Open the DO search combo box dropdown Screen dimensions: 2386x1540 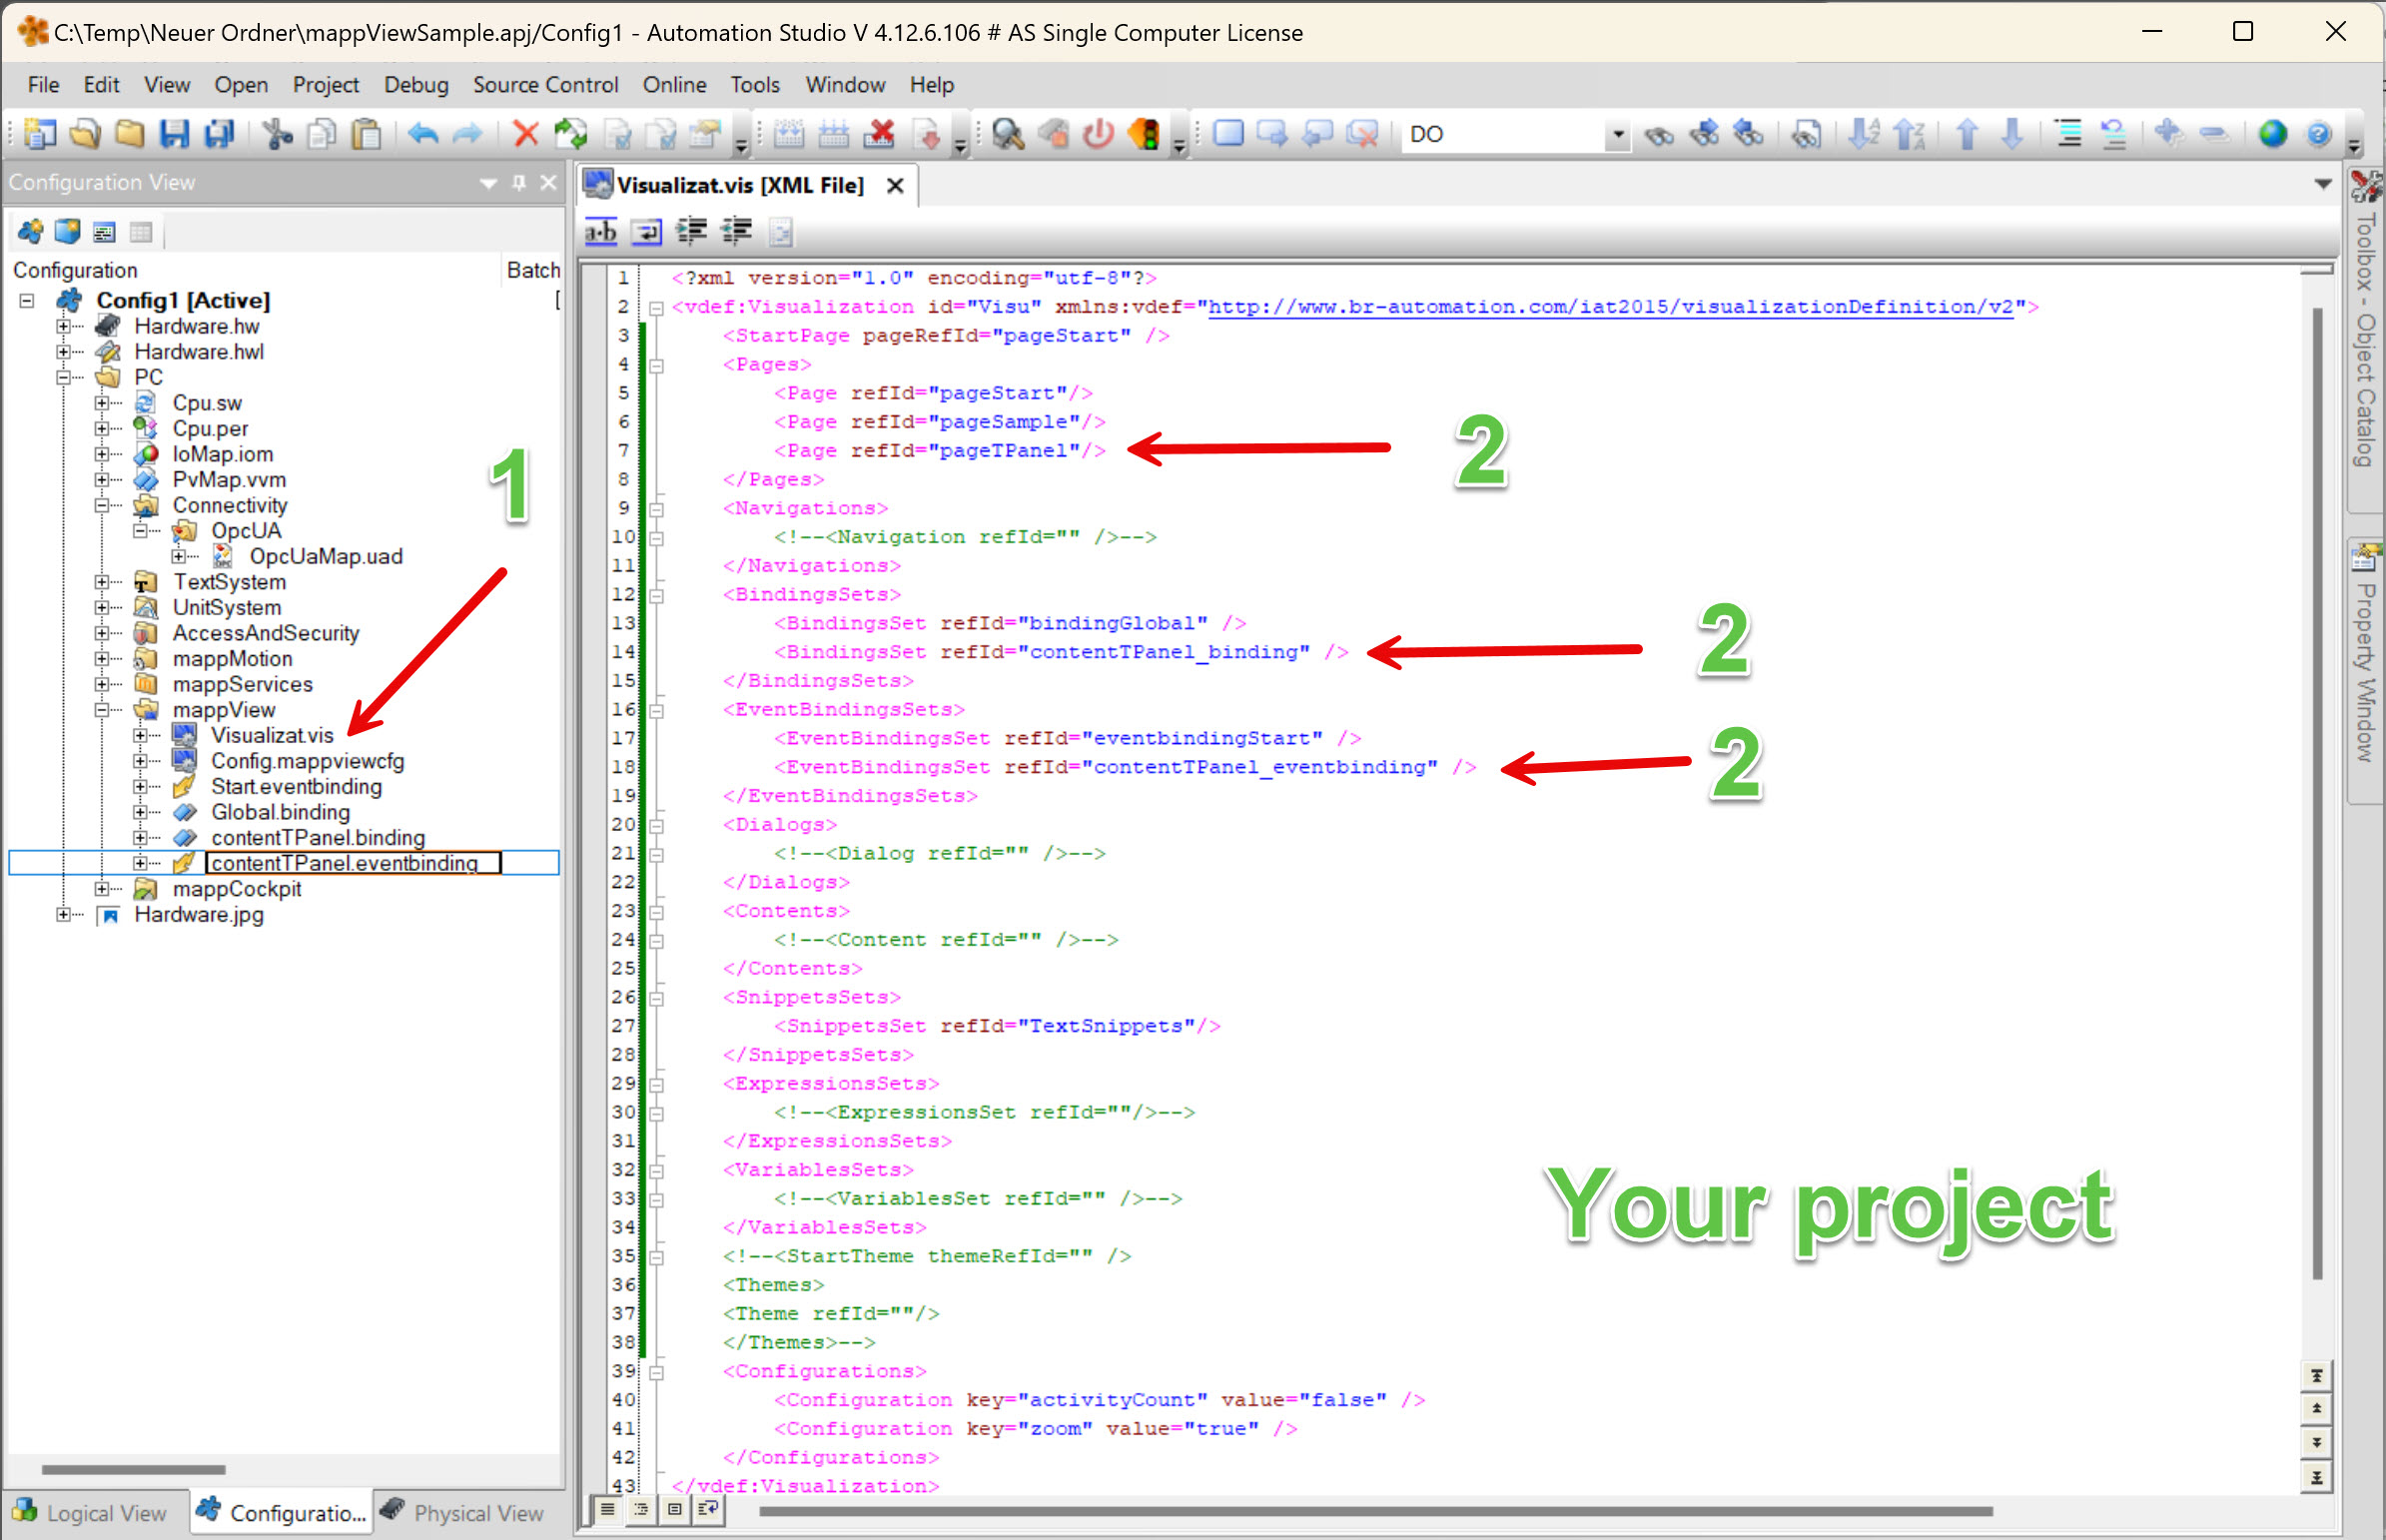1617,134
